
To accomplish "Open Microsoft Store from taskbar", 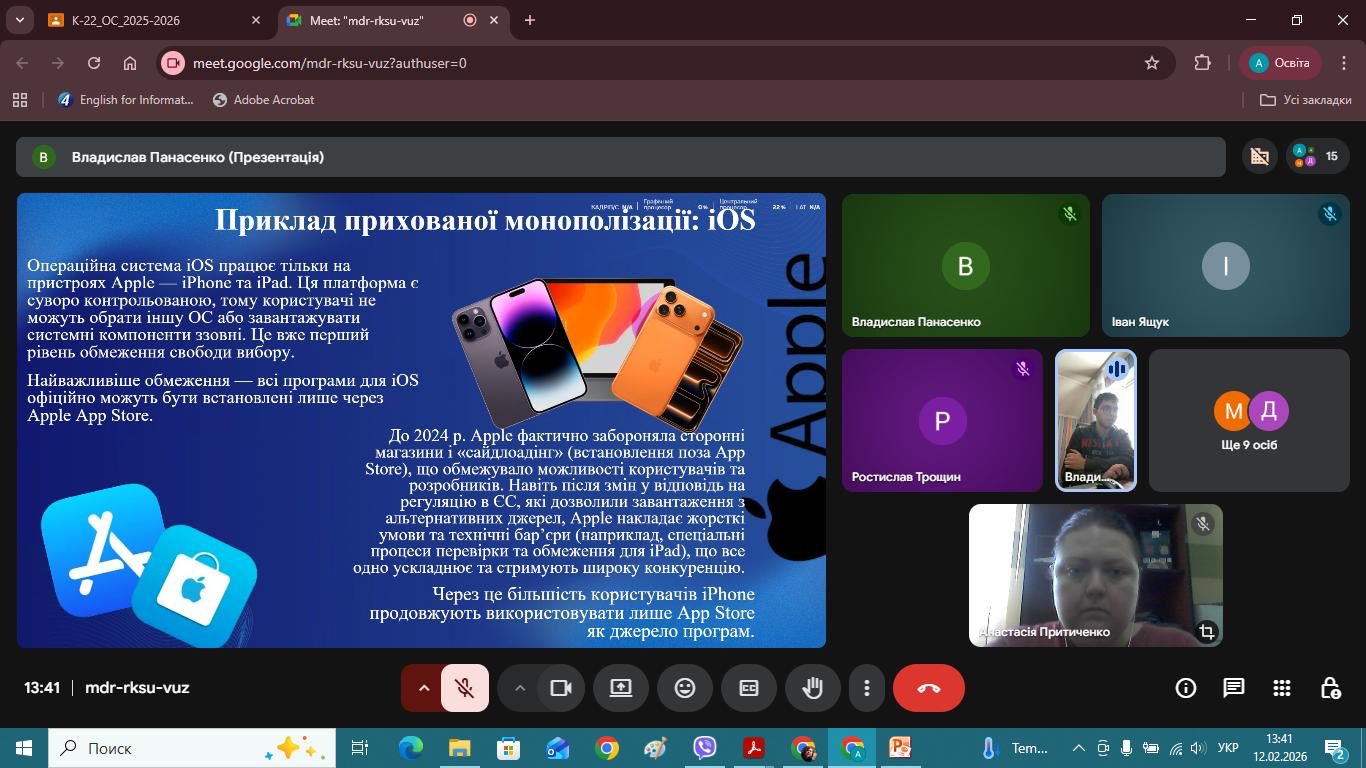I will (508, 748).
